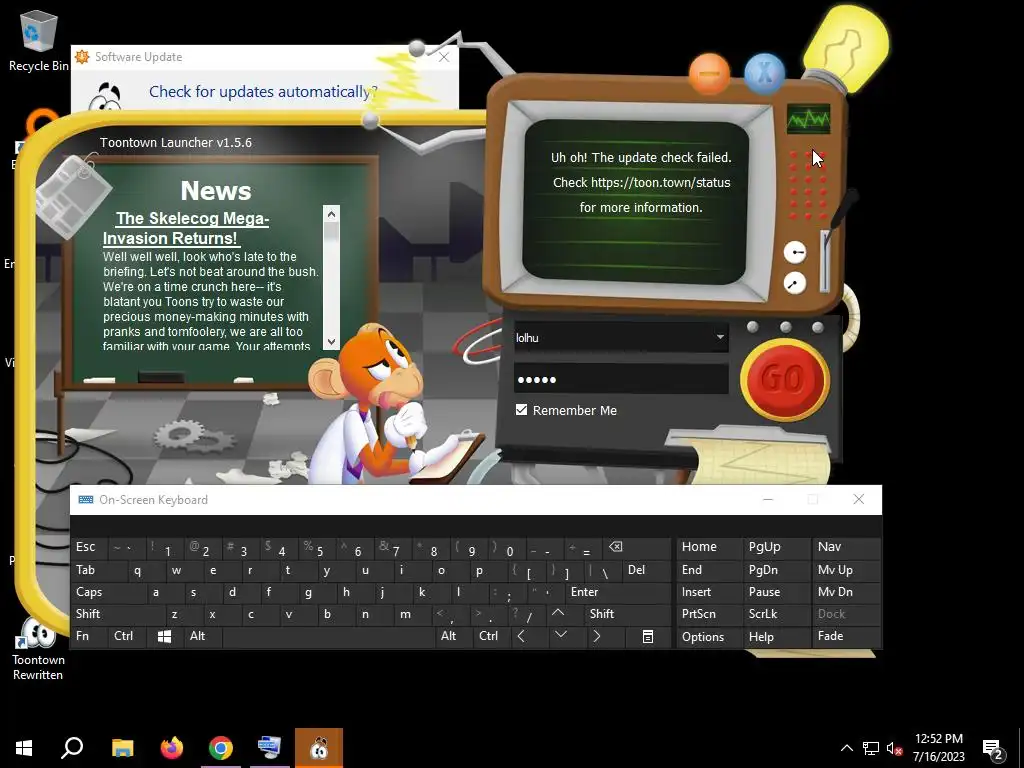Screen dimensions: 1024x768
Task: Click the password input field
Action: 621,379
